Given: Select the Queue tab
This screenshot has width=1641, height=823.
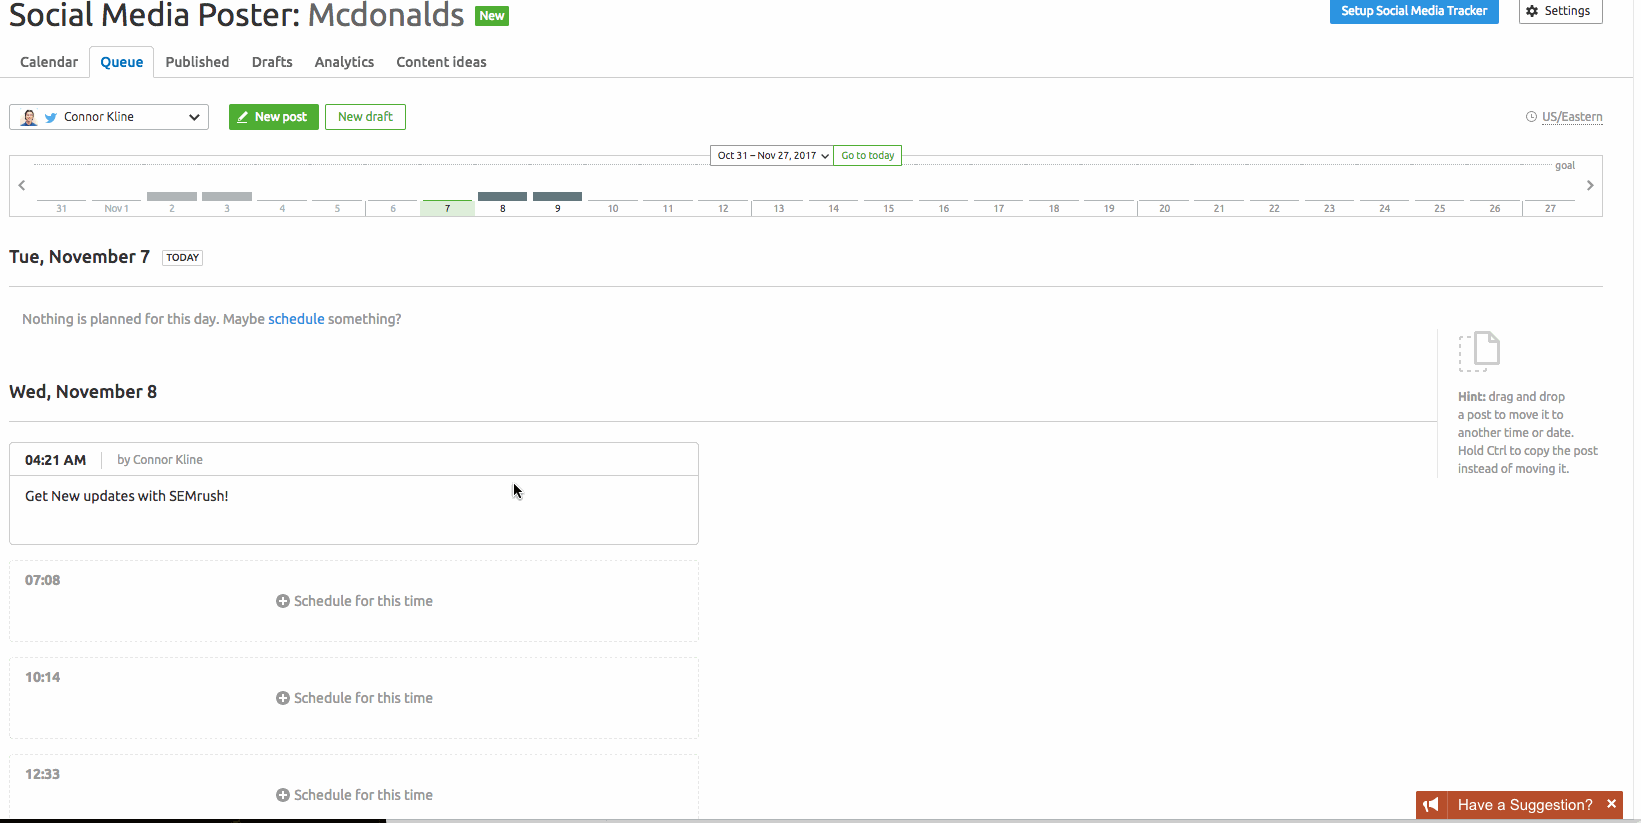Looking at the screenshot, I should click(x=122, y=62).
